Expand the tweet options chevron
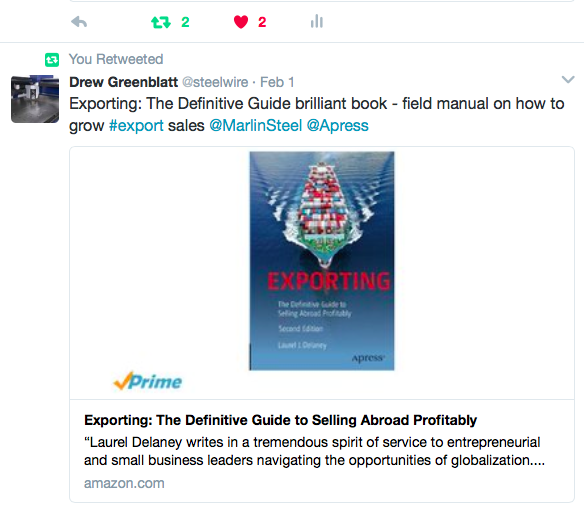This screenshot has width=584, height=513. (x=568, y=79)
